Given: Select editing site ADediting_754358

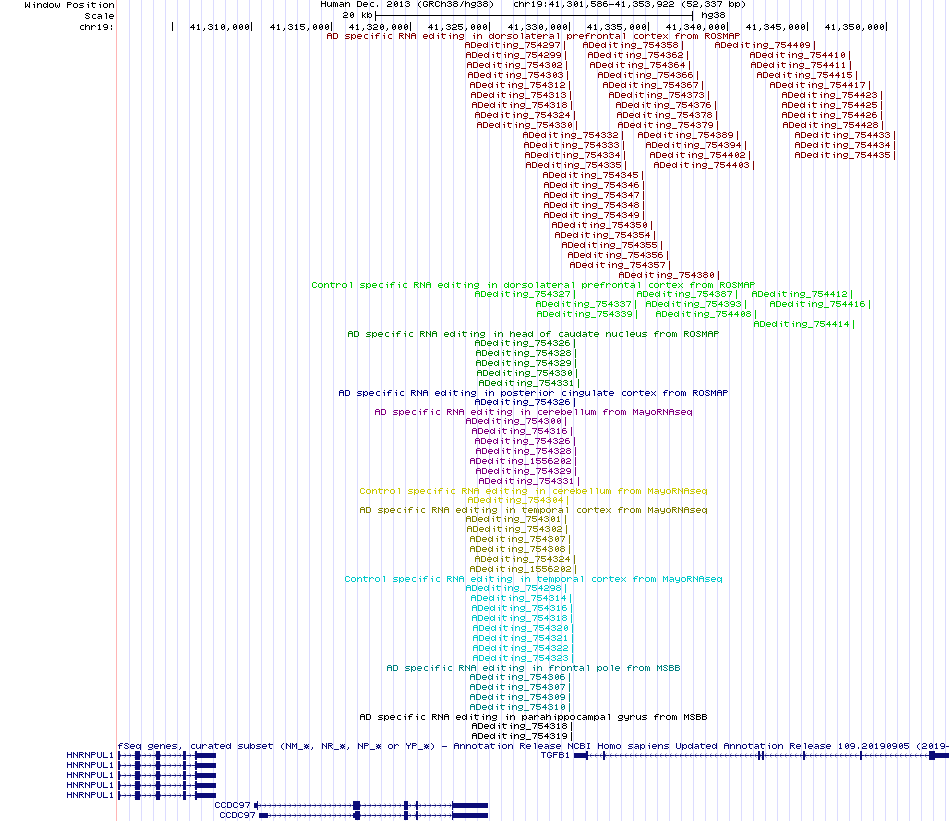Looking at the screenshot, I should coord(633,45).
